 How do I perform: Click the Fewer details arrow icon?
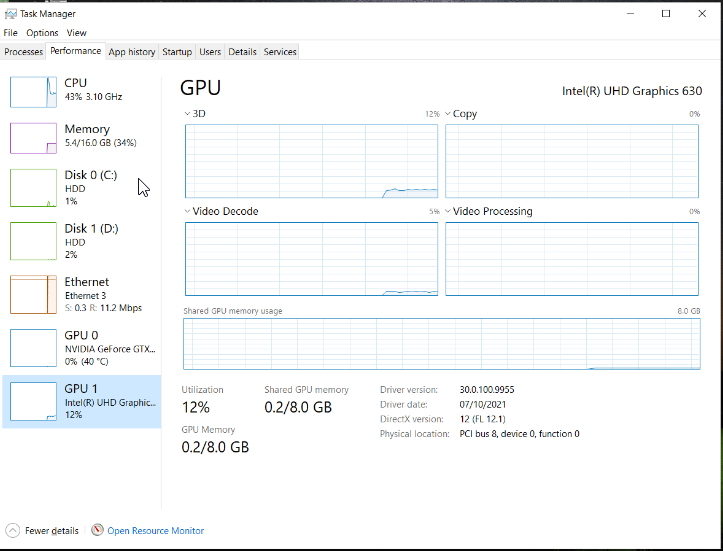point(13,531)
